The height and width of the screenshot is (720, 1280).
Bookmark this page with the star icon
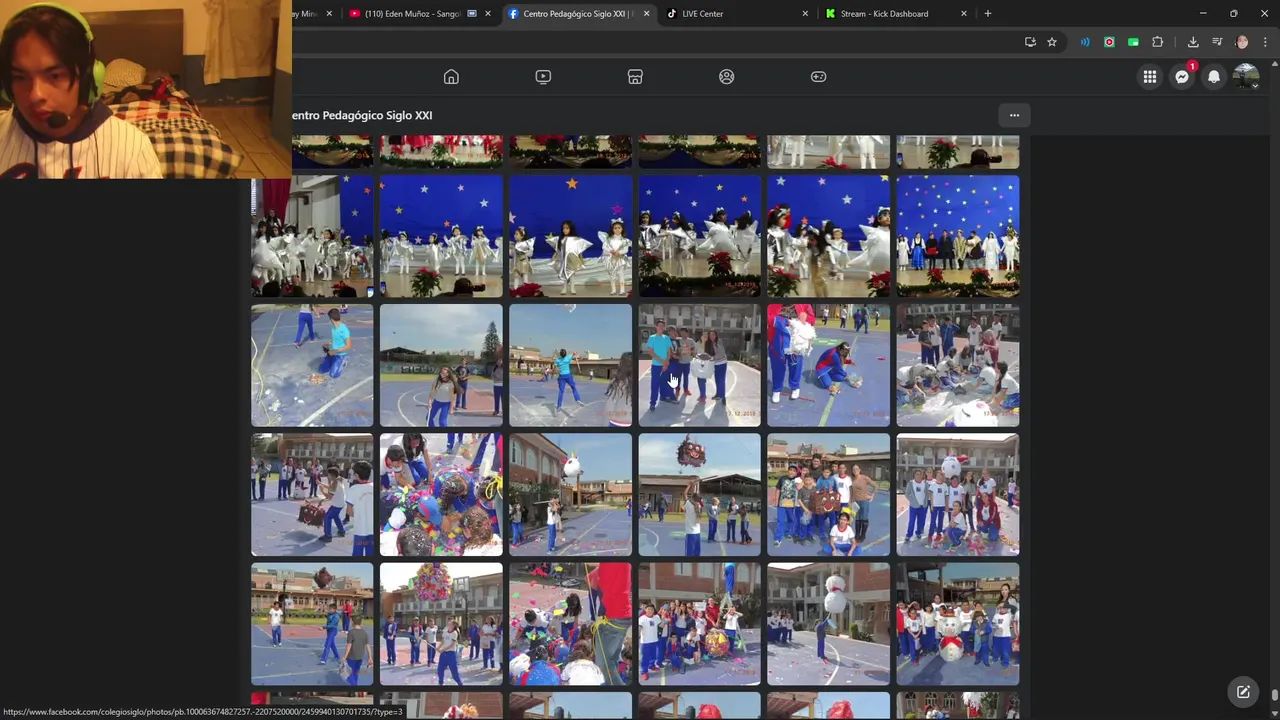pos(1052,42)
